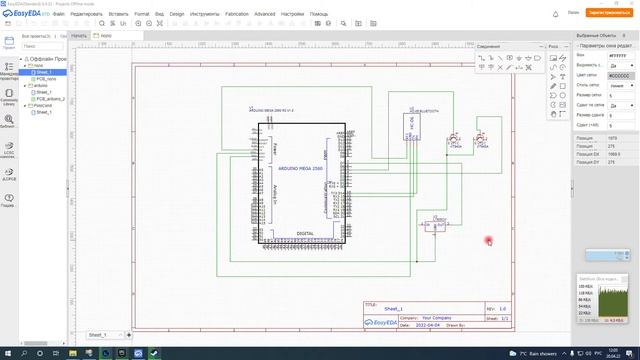Image resolution: width=640 pixels, height=360 pixels.
Task: Open the Редактировать menu
Action: point(87,14)
